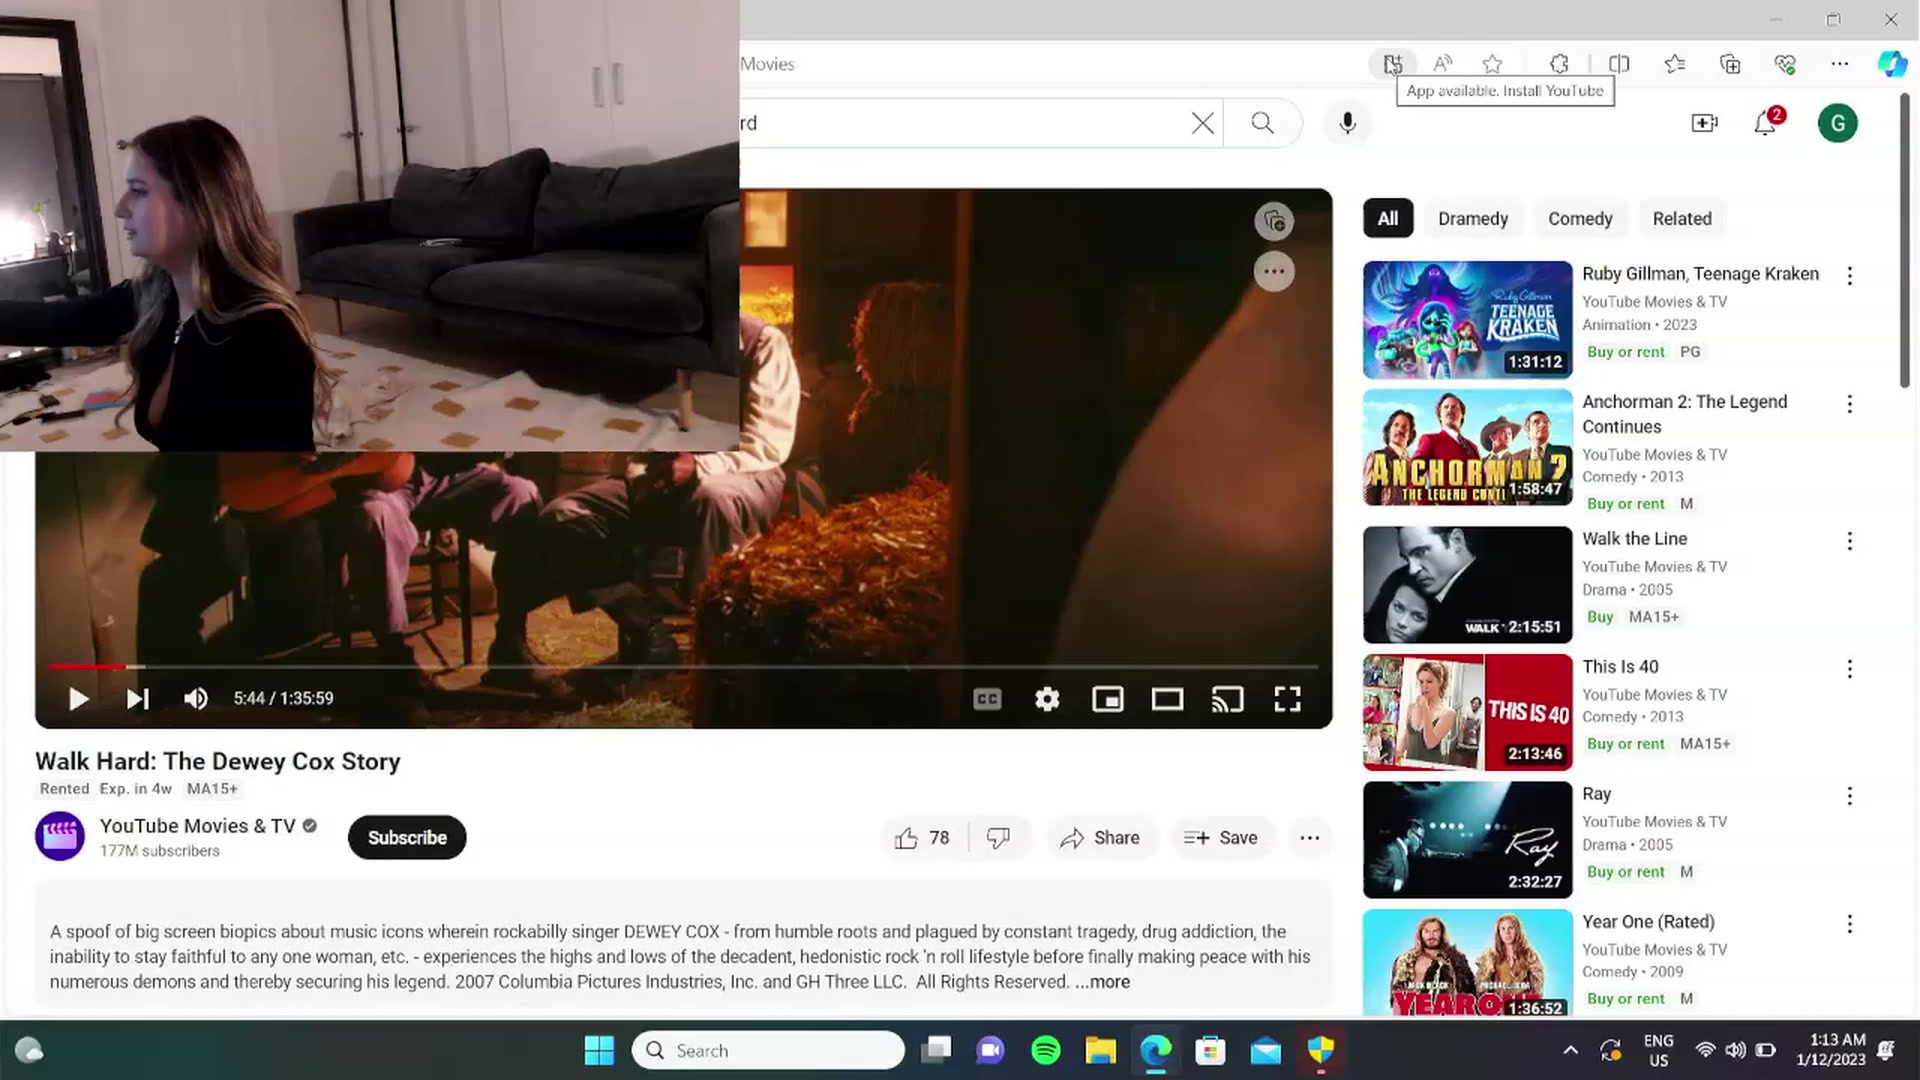This screenshot has width=1920, height=1080.
Task: Seek along the video progress bar
Action: click(x=683, y=666)
